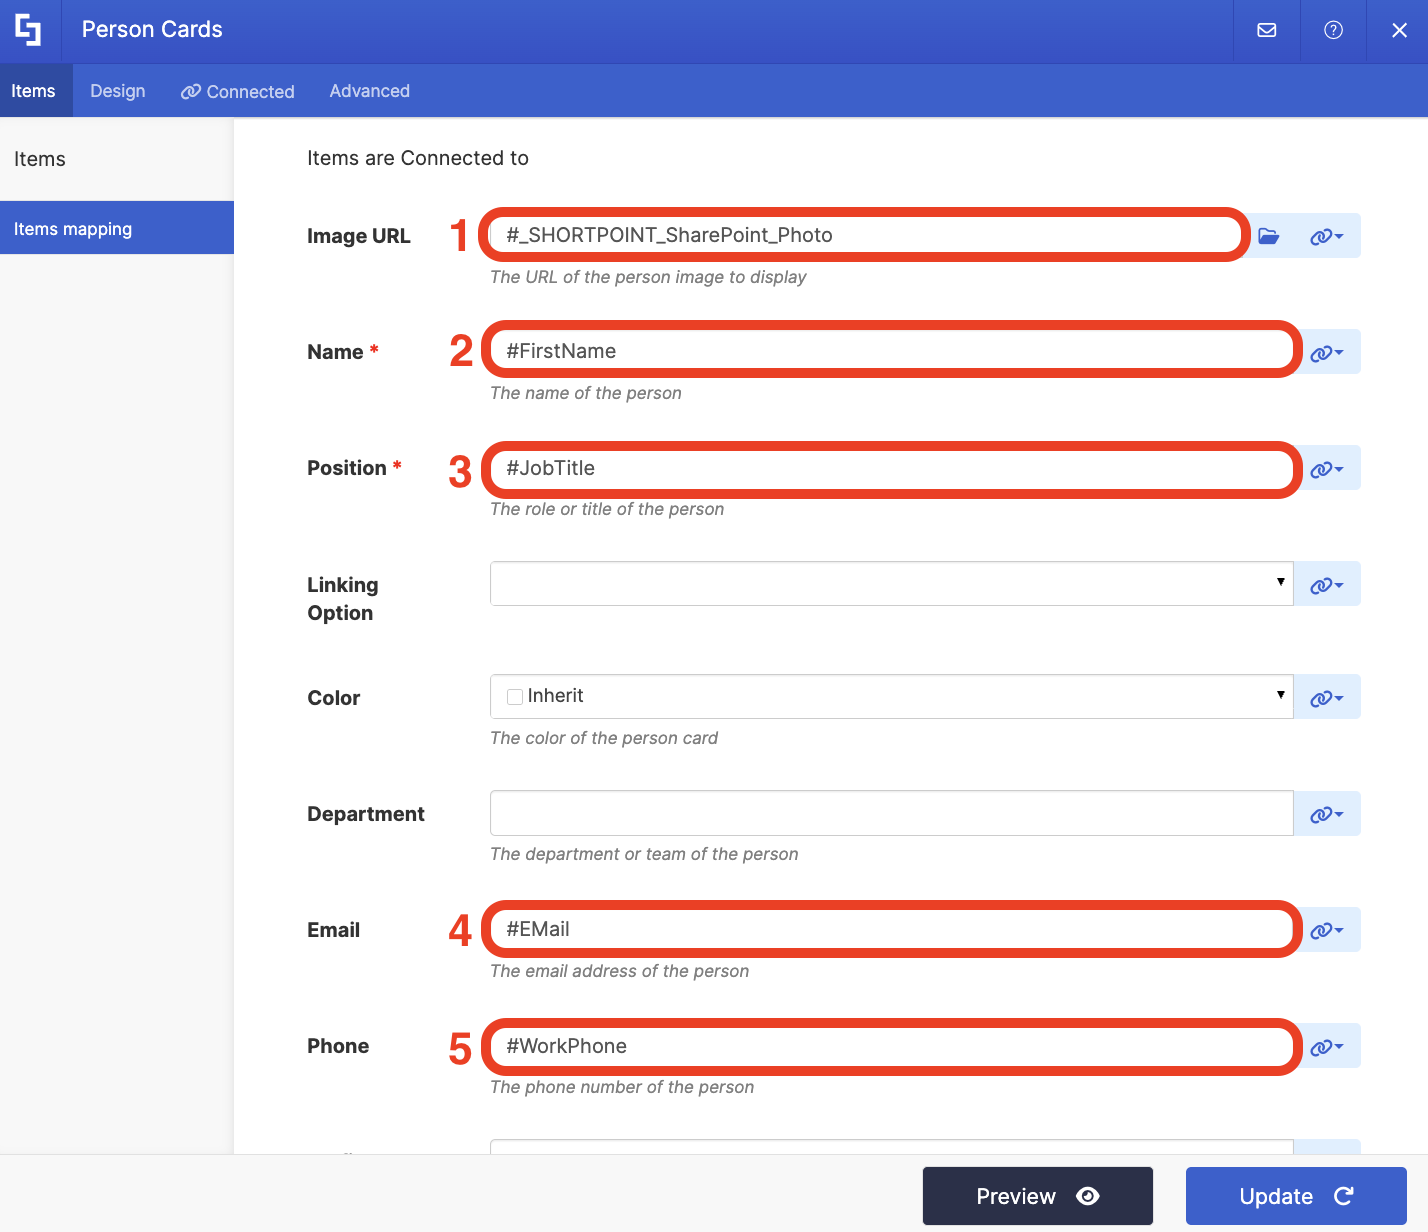The height and width of the screenshot is (1232, 1428).
Task: Click the Phone field with #WorkPhone
Action: [x=891, y=1046]
